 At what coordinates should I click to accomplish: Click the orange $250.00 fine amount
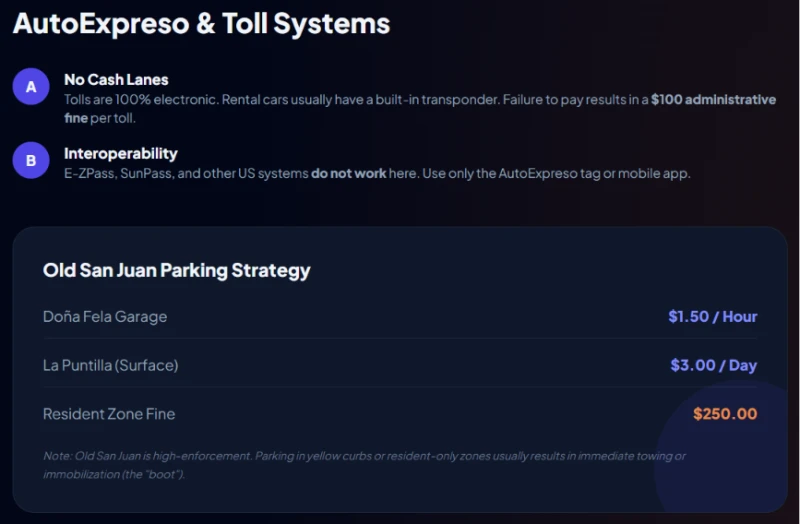coord(725,414)
